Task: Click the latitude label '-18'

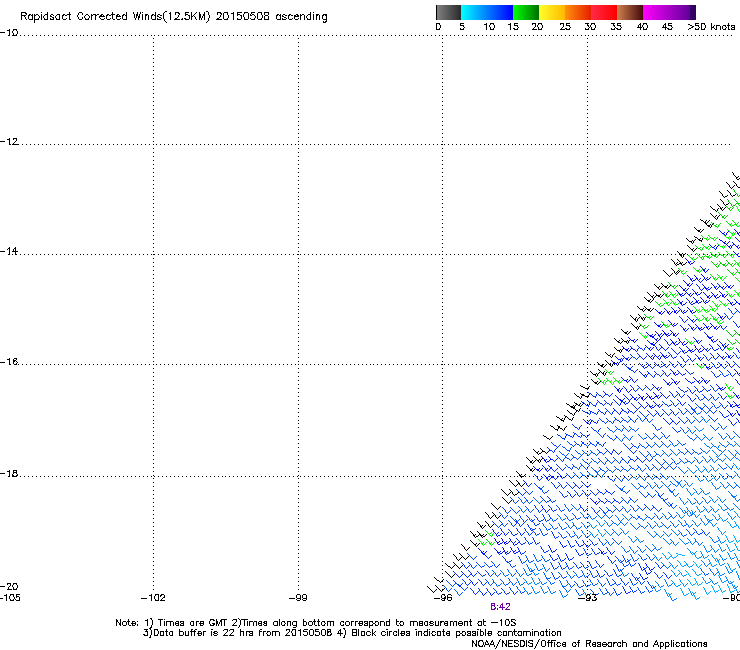Action: tap(9, 473)
